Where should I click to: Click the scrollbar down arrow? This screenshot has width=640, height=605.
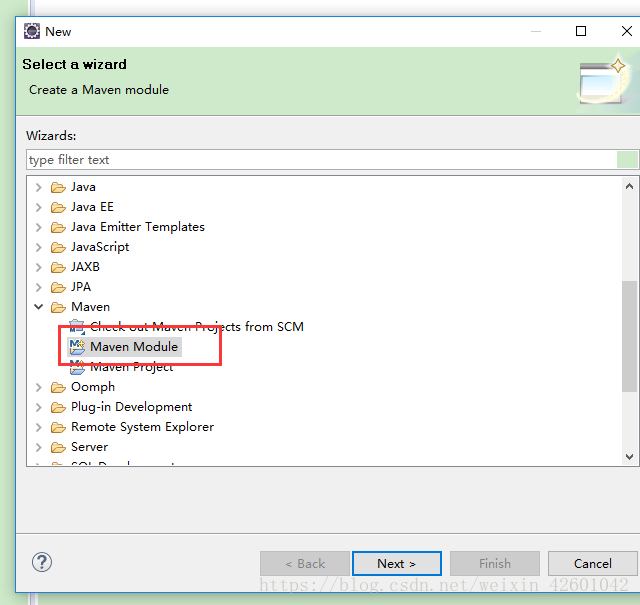point(629,457)
